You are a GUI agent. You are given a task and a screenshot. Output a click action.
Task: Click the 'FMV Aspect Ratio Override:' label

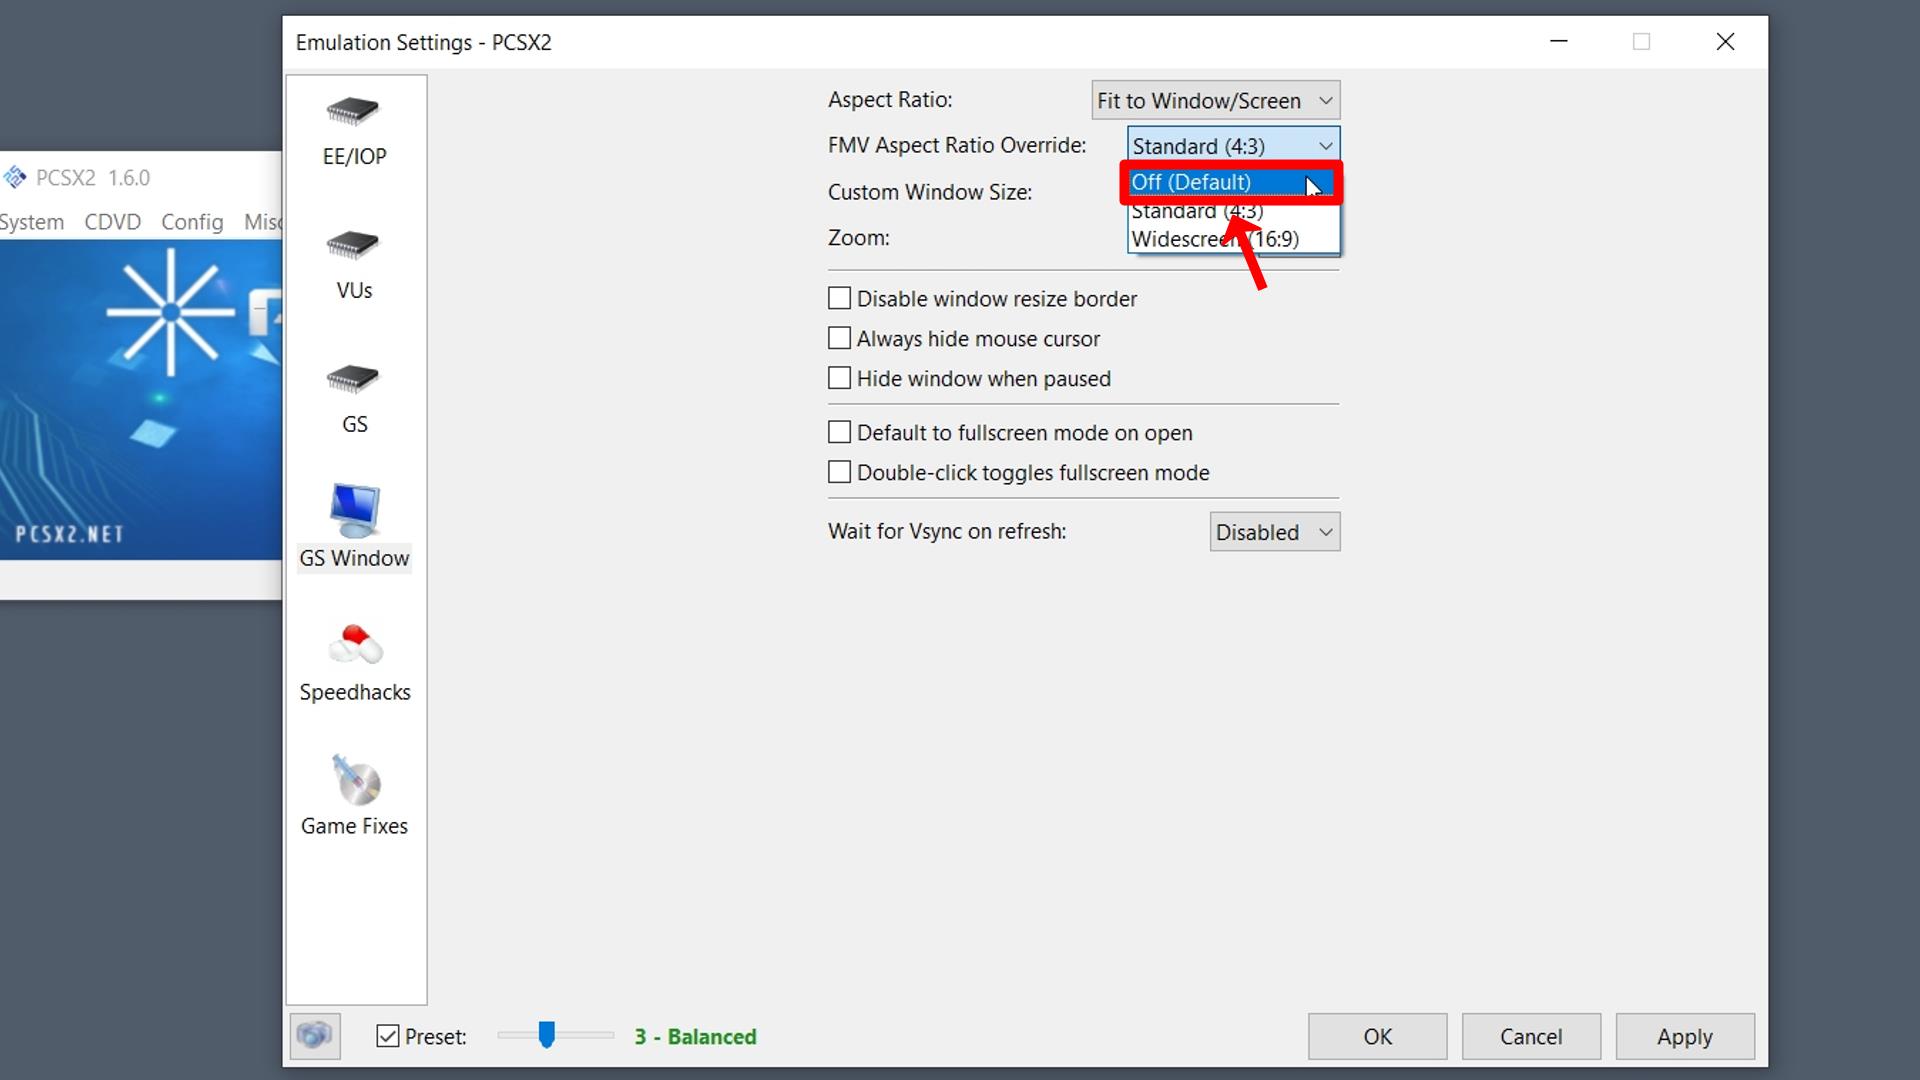[x=957, y=145]
